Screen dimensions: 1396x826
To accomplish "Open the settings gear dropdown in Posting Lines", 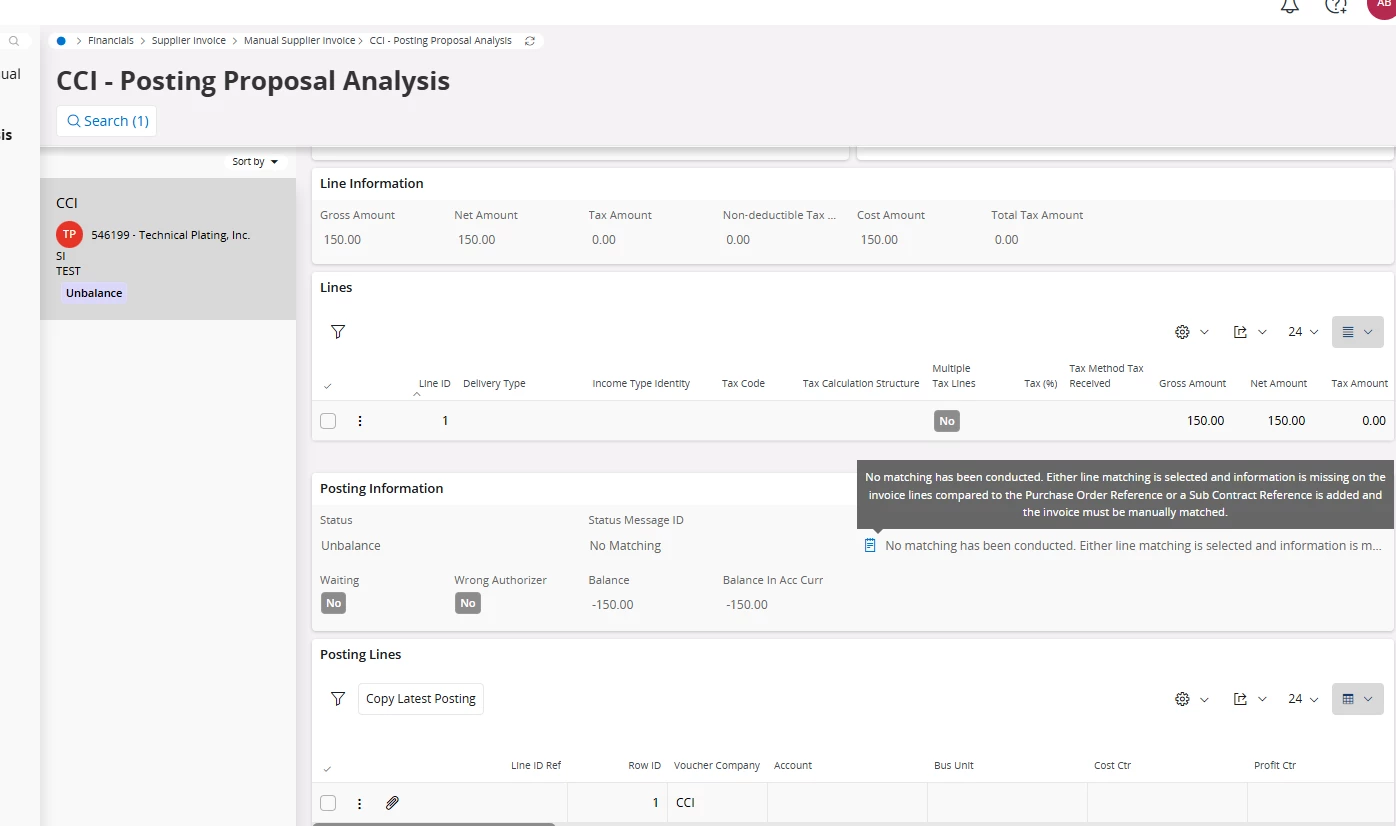I will (1191, 699).
